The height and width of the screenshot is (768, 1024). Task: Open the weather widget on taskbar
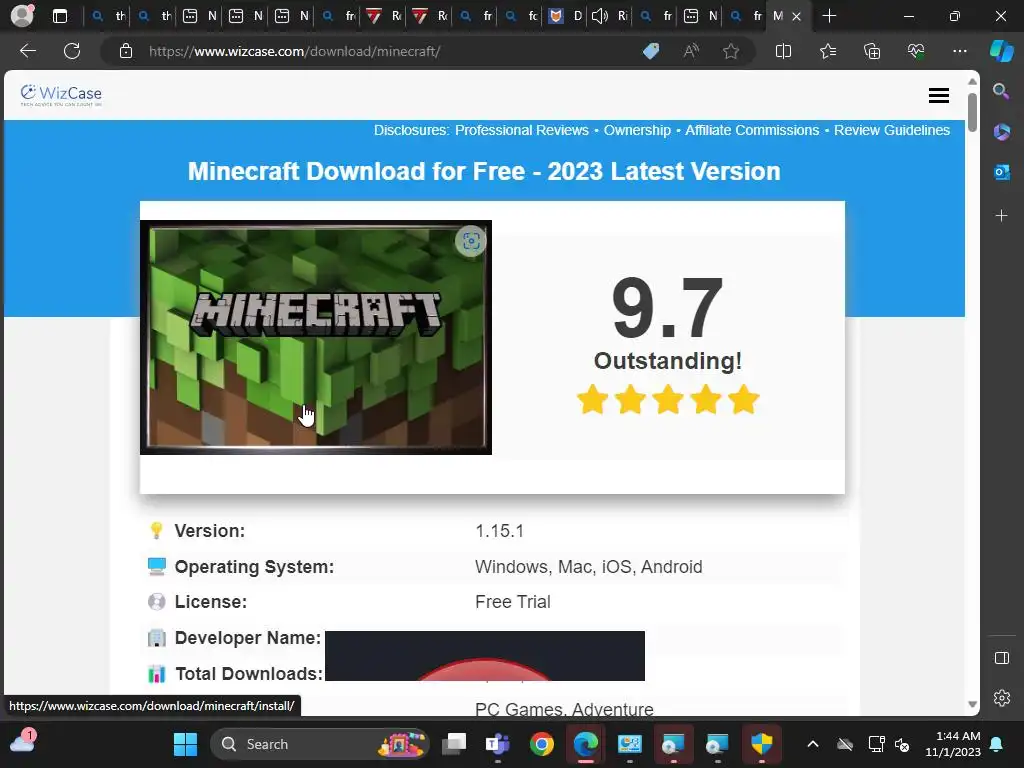pyautogui.click(x=23, y=743)
